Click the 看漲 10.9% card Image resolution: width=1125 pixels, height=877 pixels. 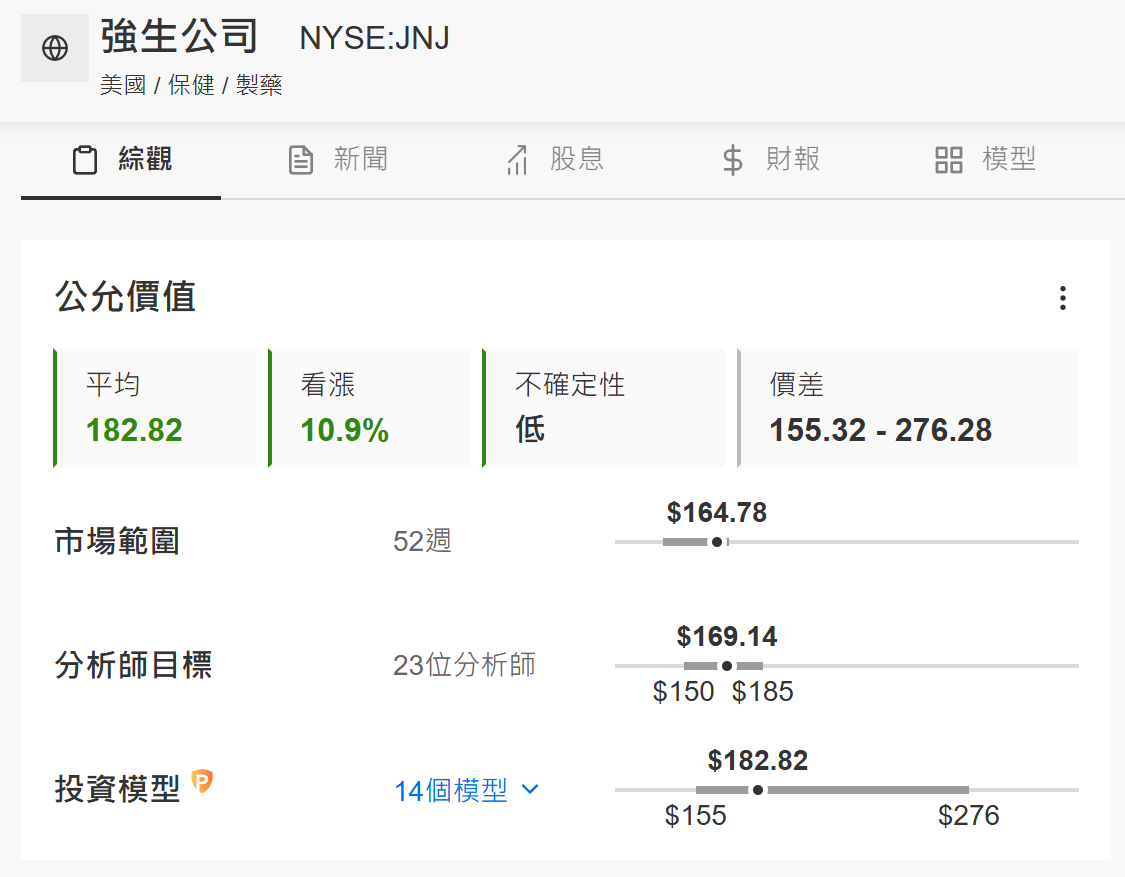pyautogui.click(x=369, y=408)
